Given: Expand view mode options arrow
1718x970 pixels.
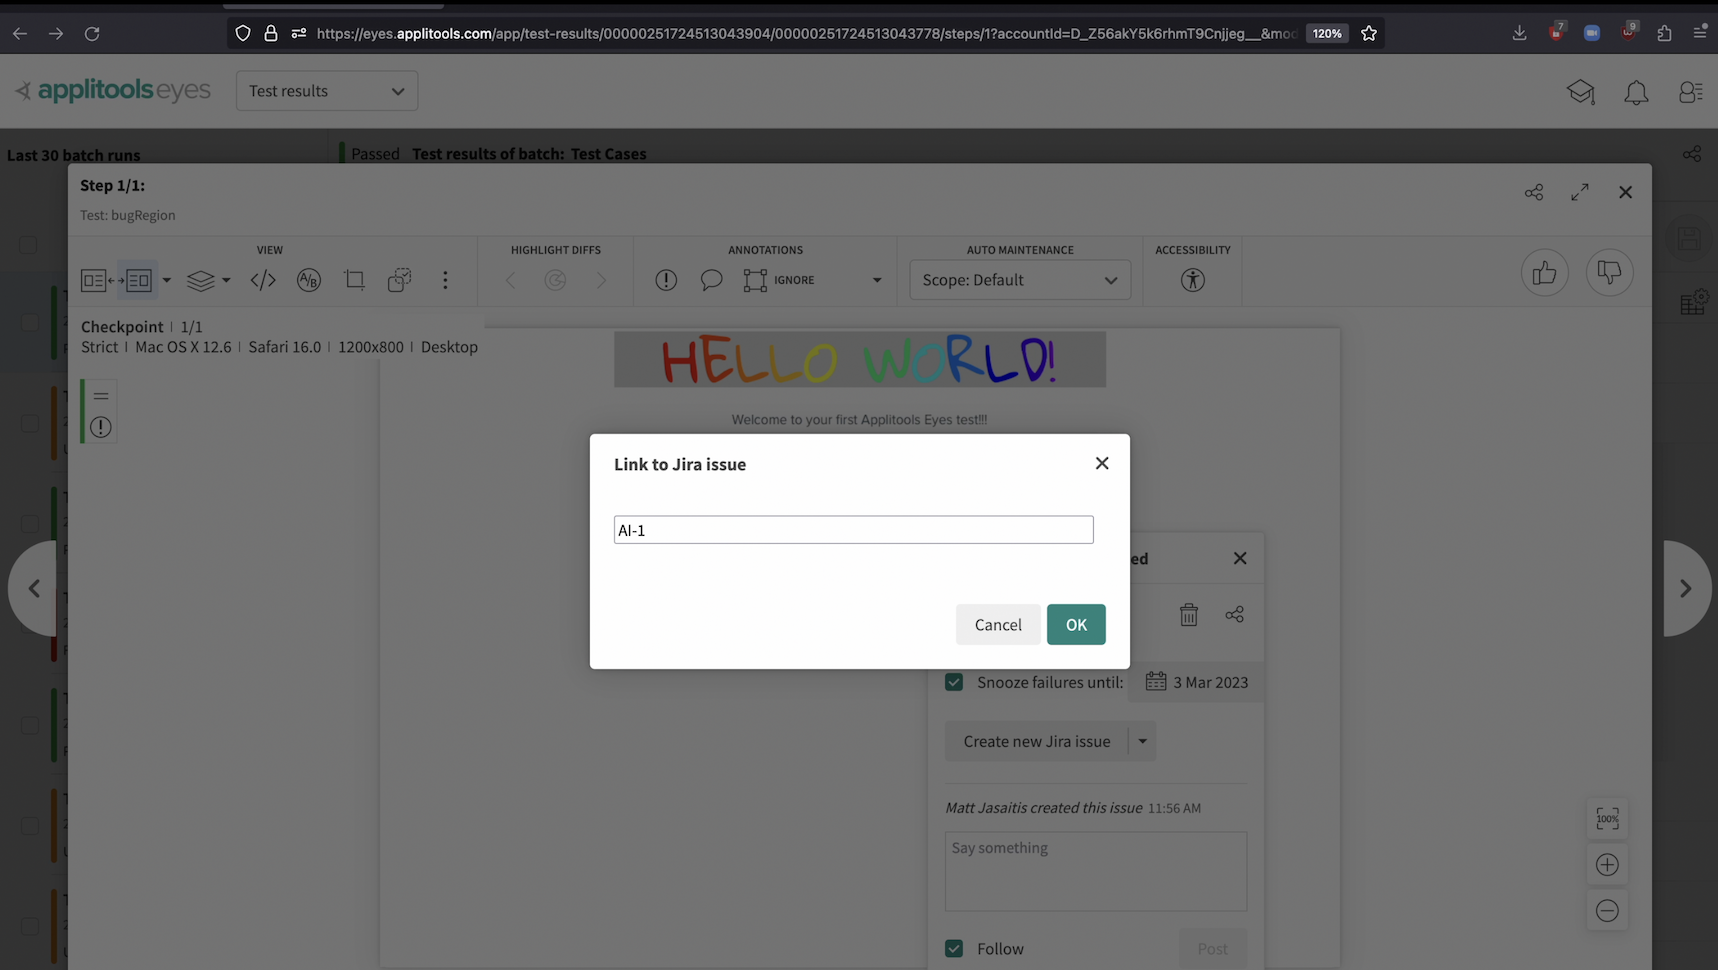Looking at the screenshot, I should point(167,280).
